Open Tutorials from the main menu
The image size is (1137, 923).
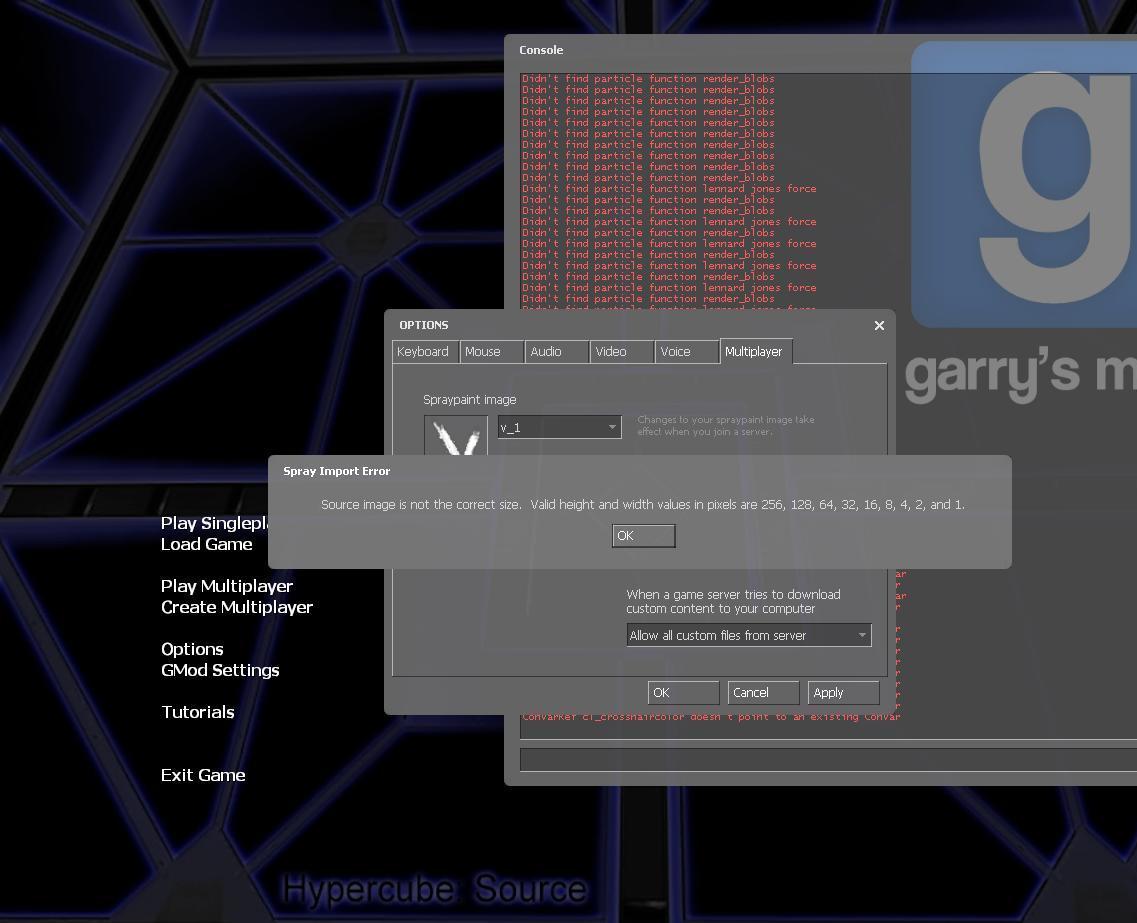pyautogui.click(x=198, y=713)
